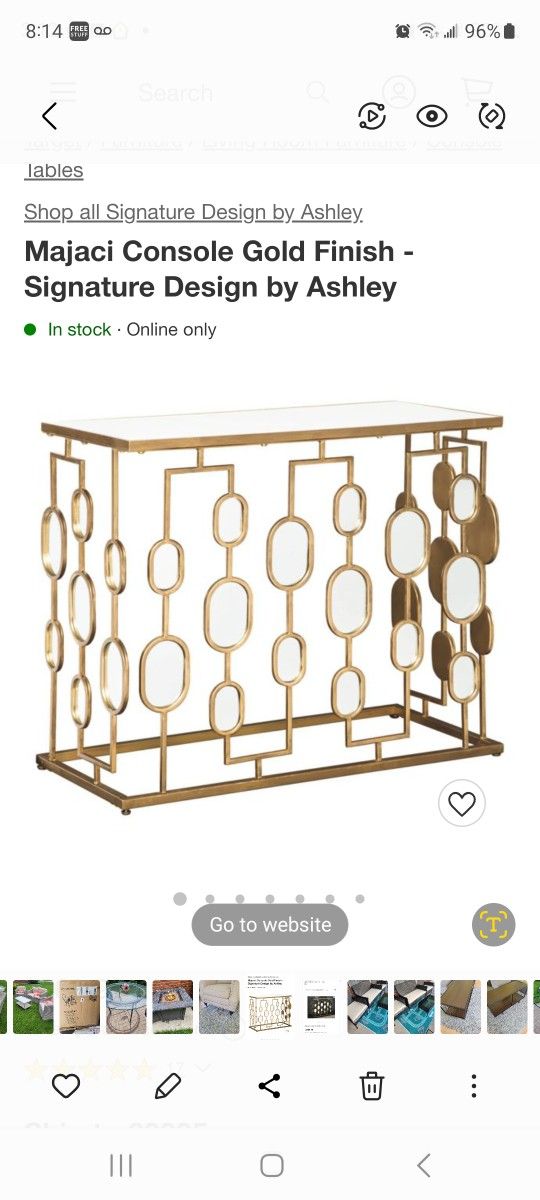Screen dimensions: 540x1200
Task: Tap the Android recents navigation button
Action: [x=120, y=1165]
